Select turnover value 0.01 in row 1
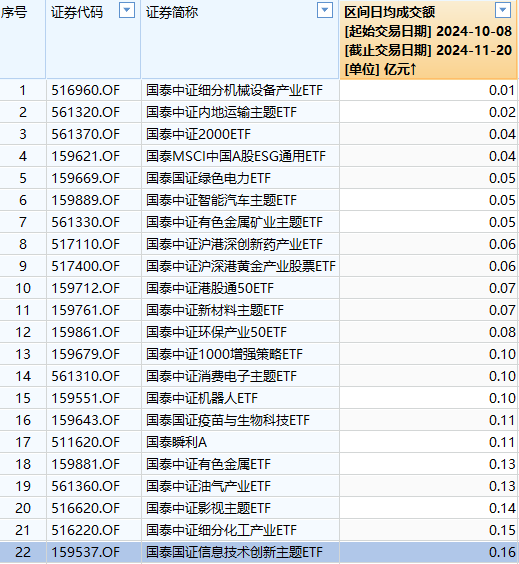Image resolution: width=519 pixels, height=564 pixels. [502, 90]
